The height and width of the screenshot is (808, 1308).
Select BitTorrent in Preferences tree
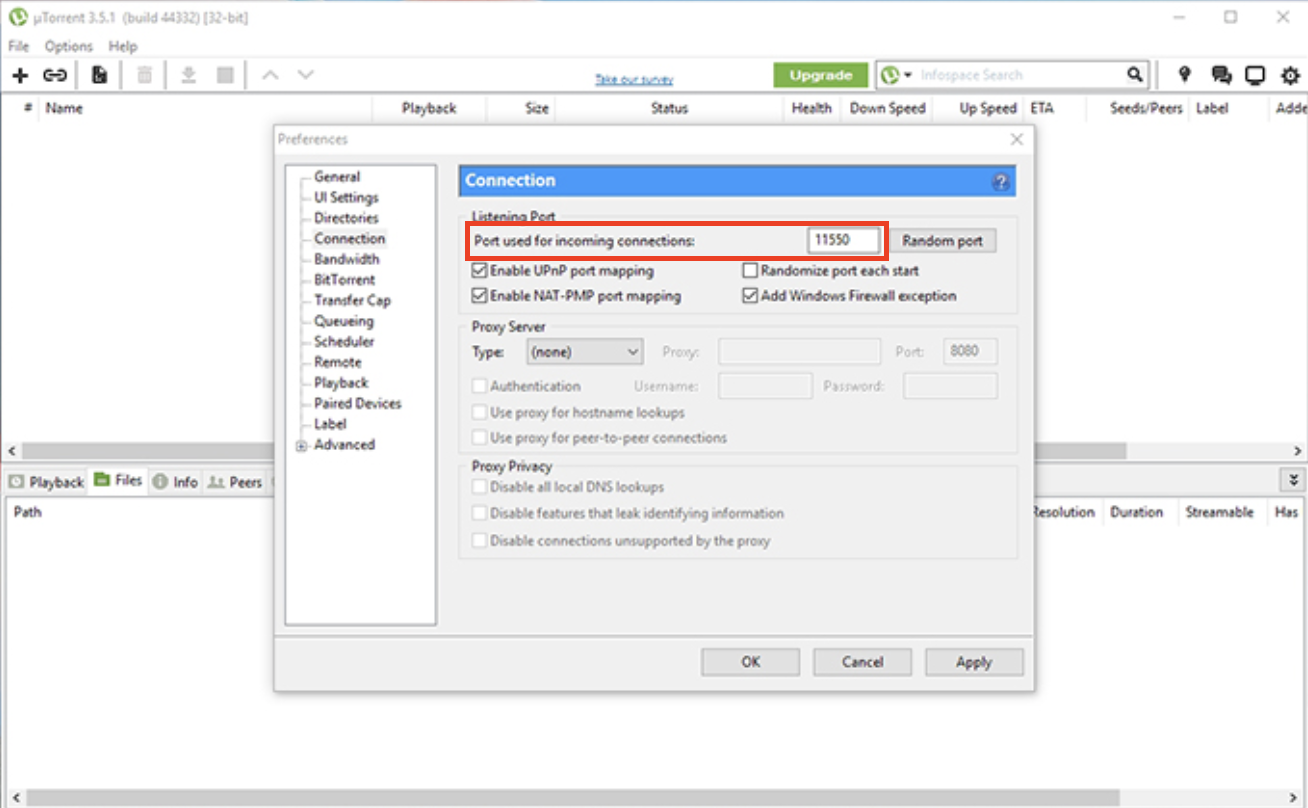[345, 280]
